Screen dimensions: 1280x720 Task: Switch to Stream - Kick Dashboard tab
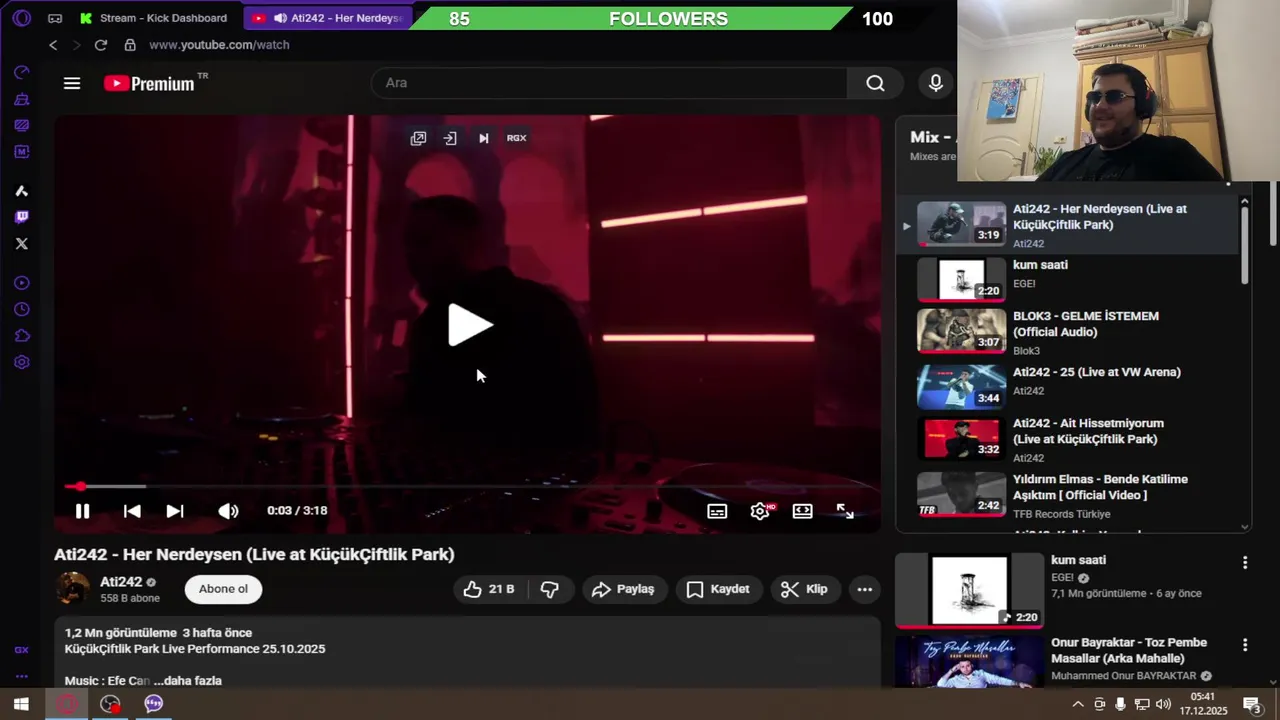[x=155, y=18]
